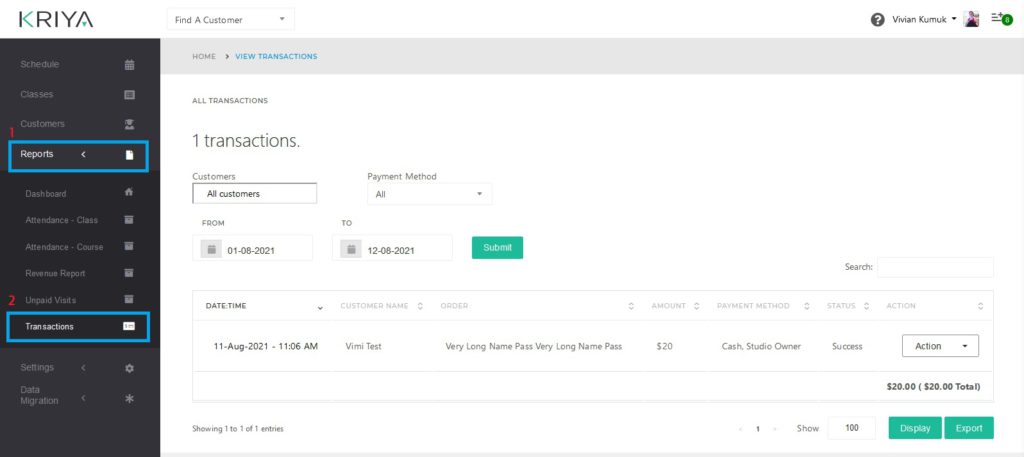Click the HOME breadcrumb link
Image resolution: width=1024 pixels, height=457 pixels.
point(204,57)
